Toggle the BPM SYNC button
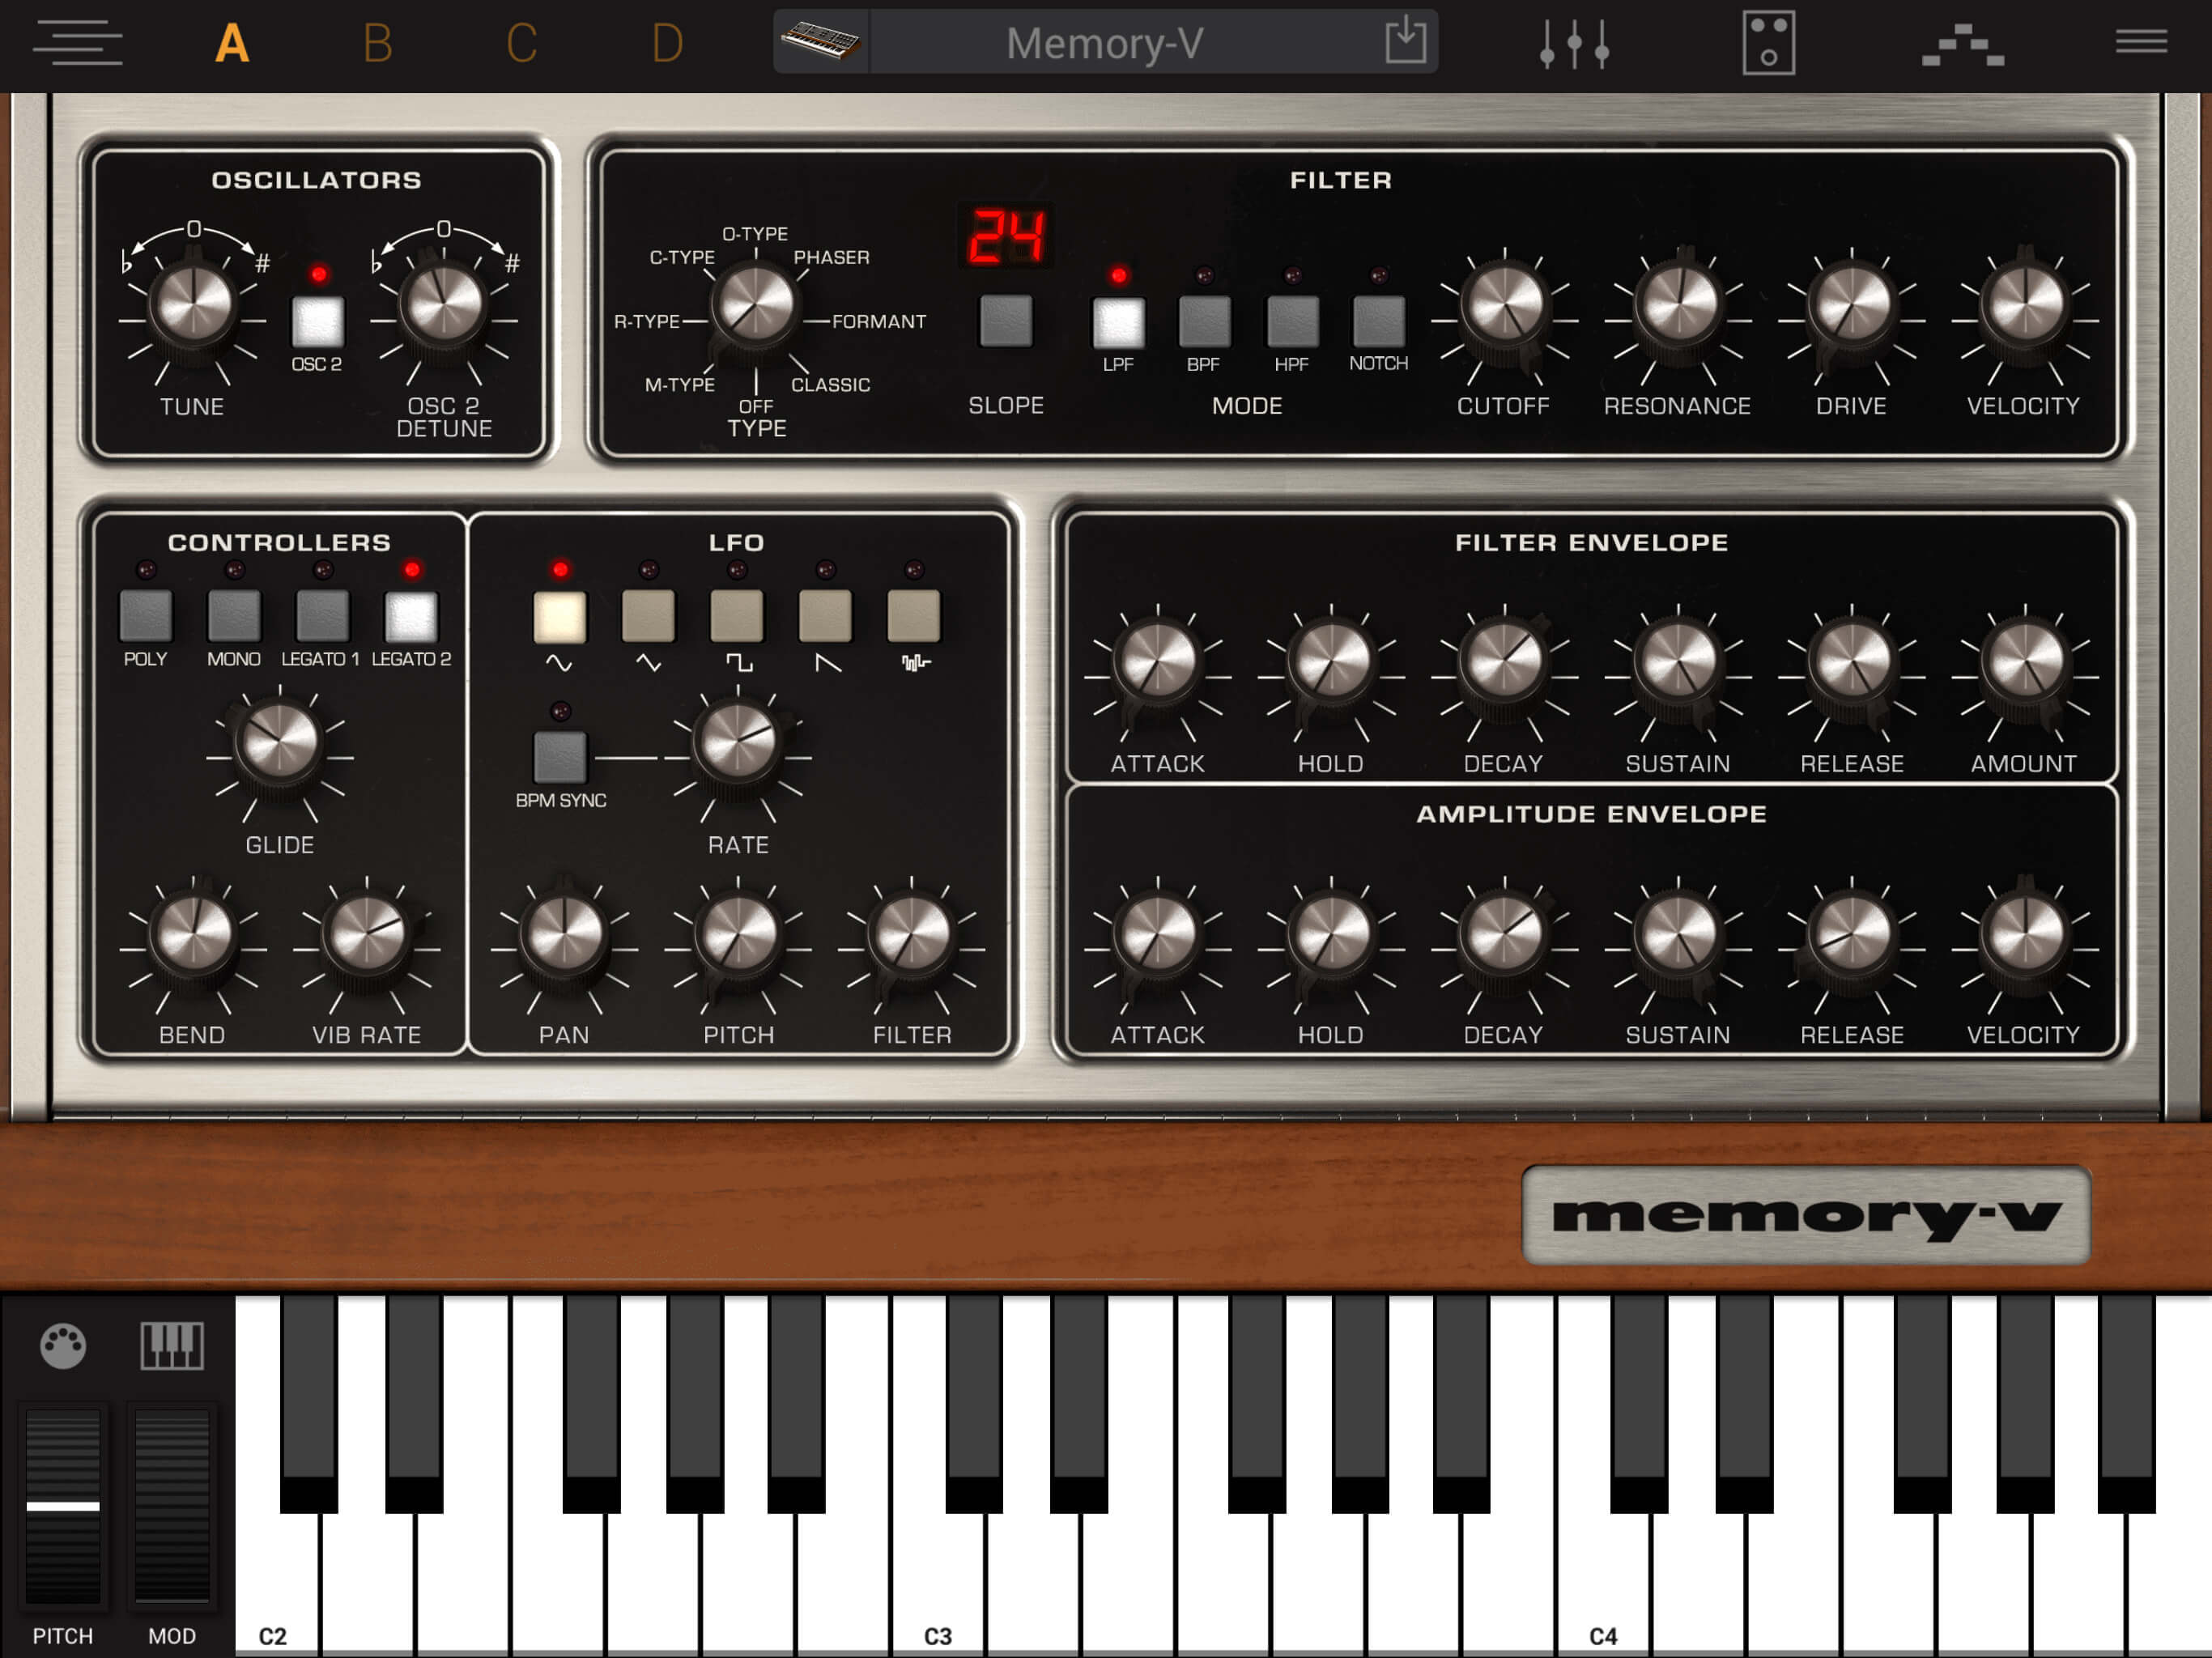2212x1658 pixels. 560,756
